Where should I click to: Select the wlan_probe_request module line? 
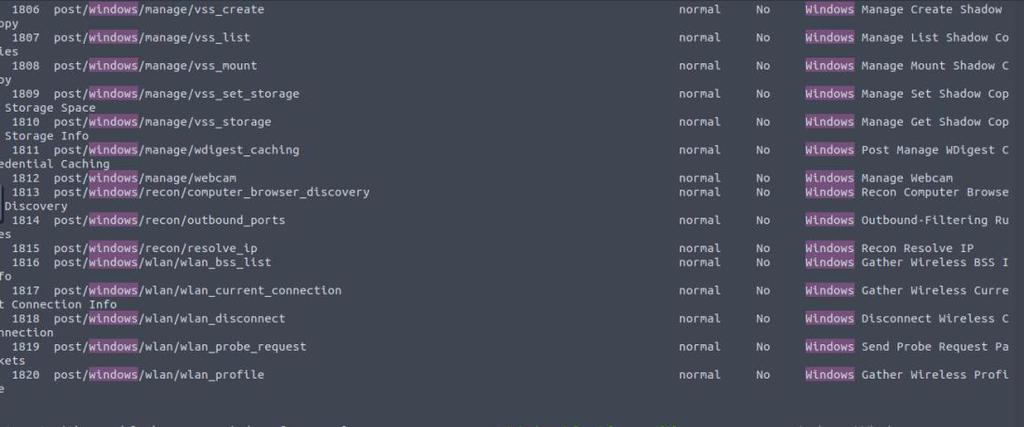pyautogui.click(x=180, y=347)
